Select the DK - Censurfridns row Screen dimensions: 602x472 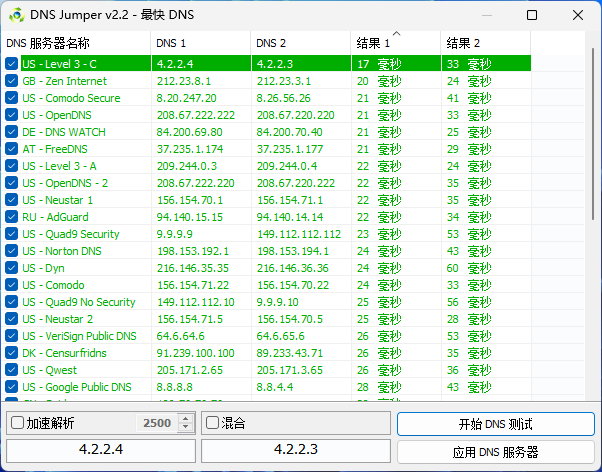point(268,353)
